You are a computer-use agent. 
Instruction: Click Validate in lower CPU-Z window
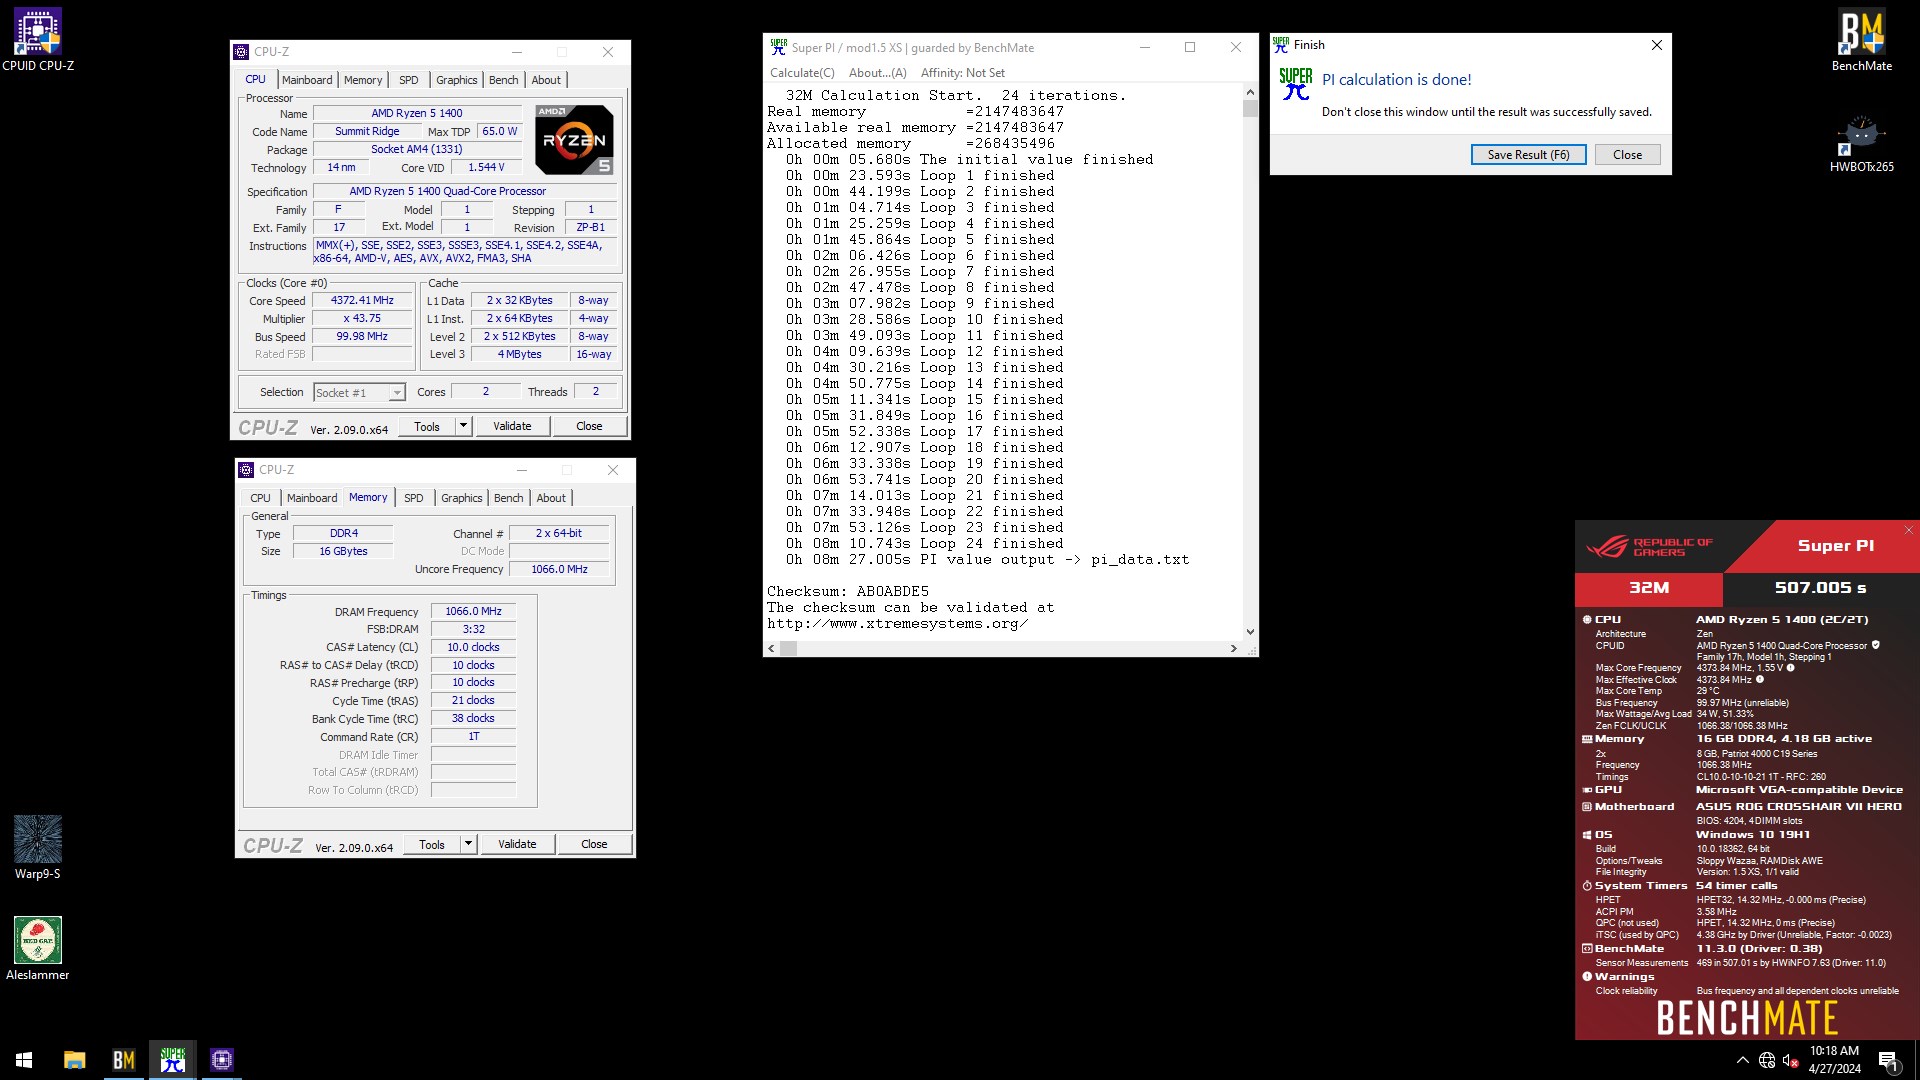517,844
